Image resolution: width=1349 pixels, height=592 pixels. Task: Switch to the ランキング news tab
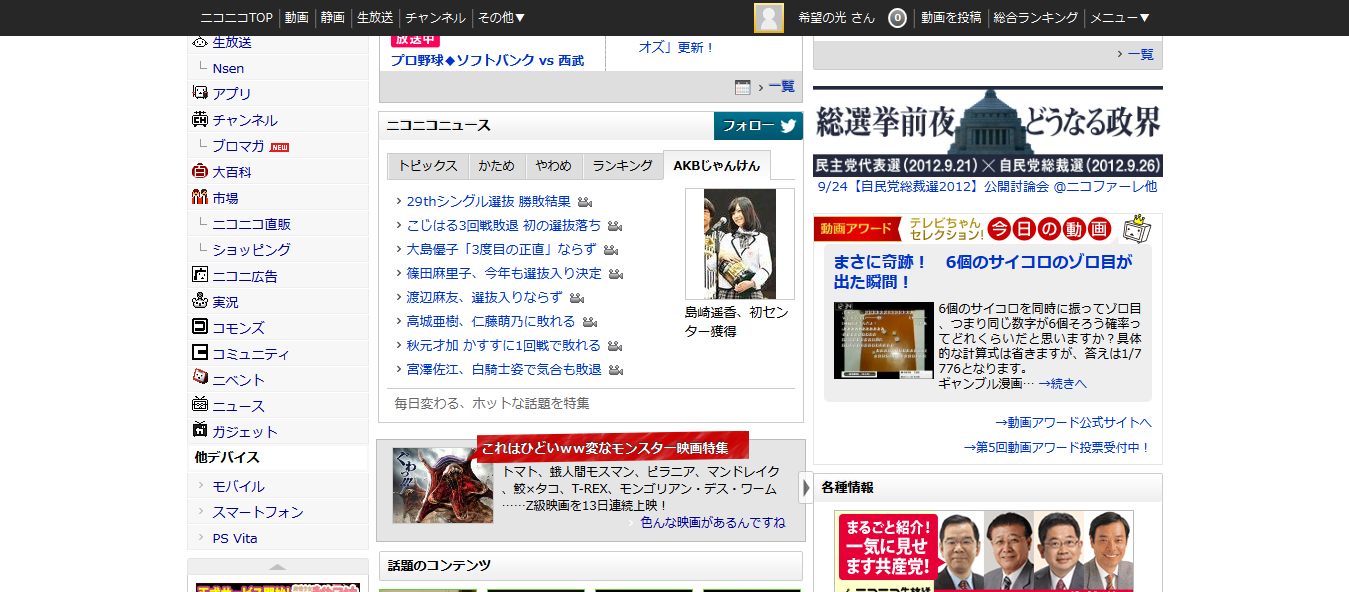(x=622, y=166)
